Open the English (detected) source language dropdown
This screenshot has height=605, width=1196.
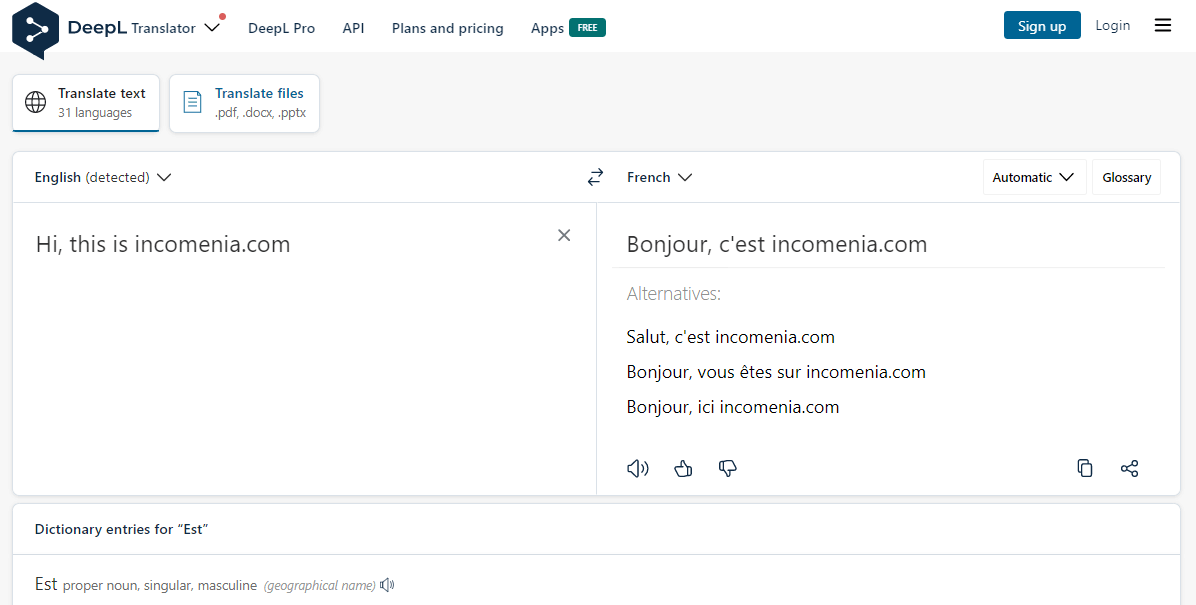tap(103, 177)
